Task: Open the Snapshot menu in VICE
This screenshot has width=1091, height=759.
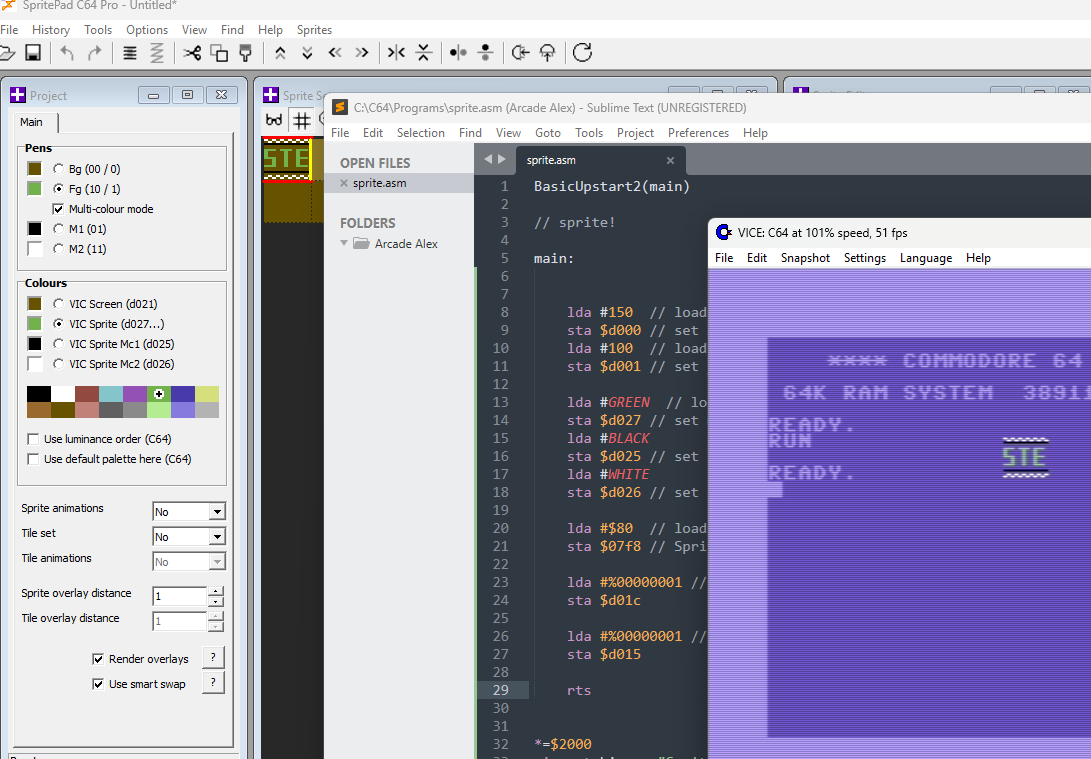Action: click(805, 258)
